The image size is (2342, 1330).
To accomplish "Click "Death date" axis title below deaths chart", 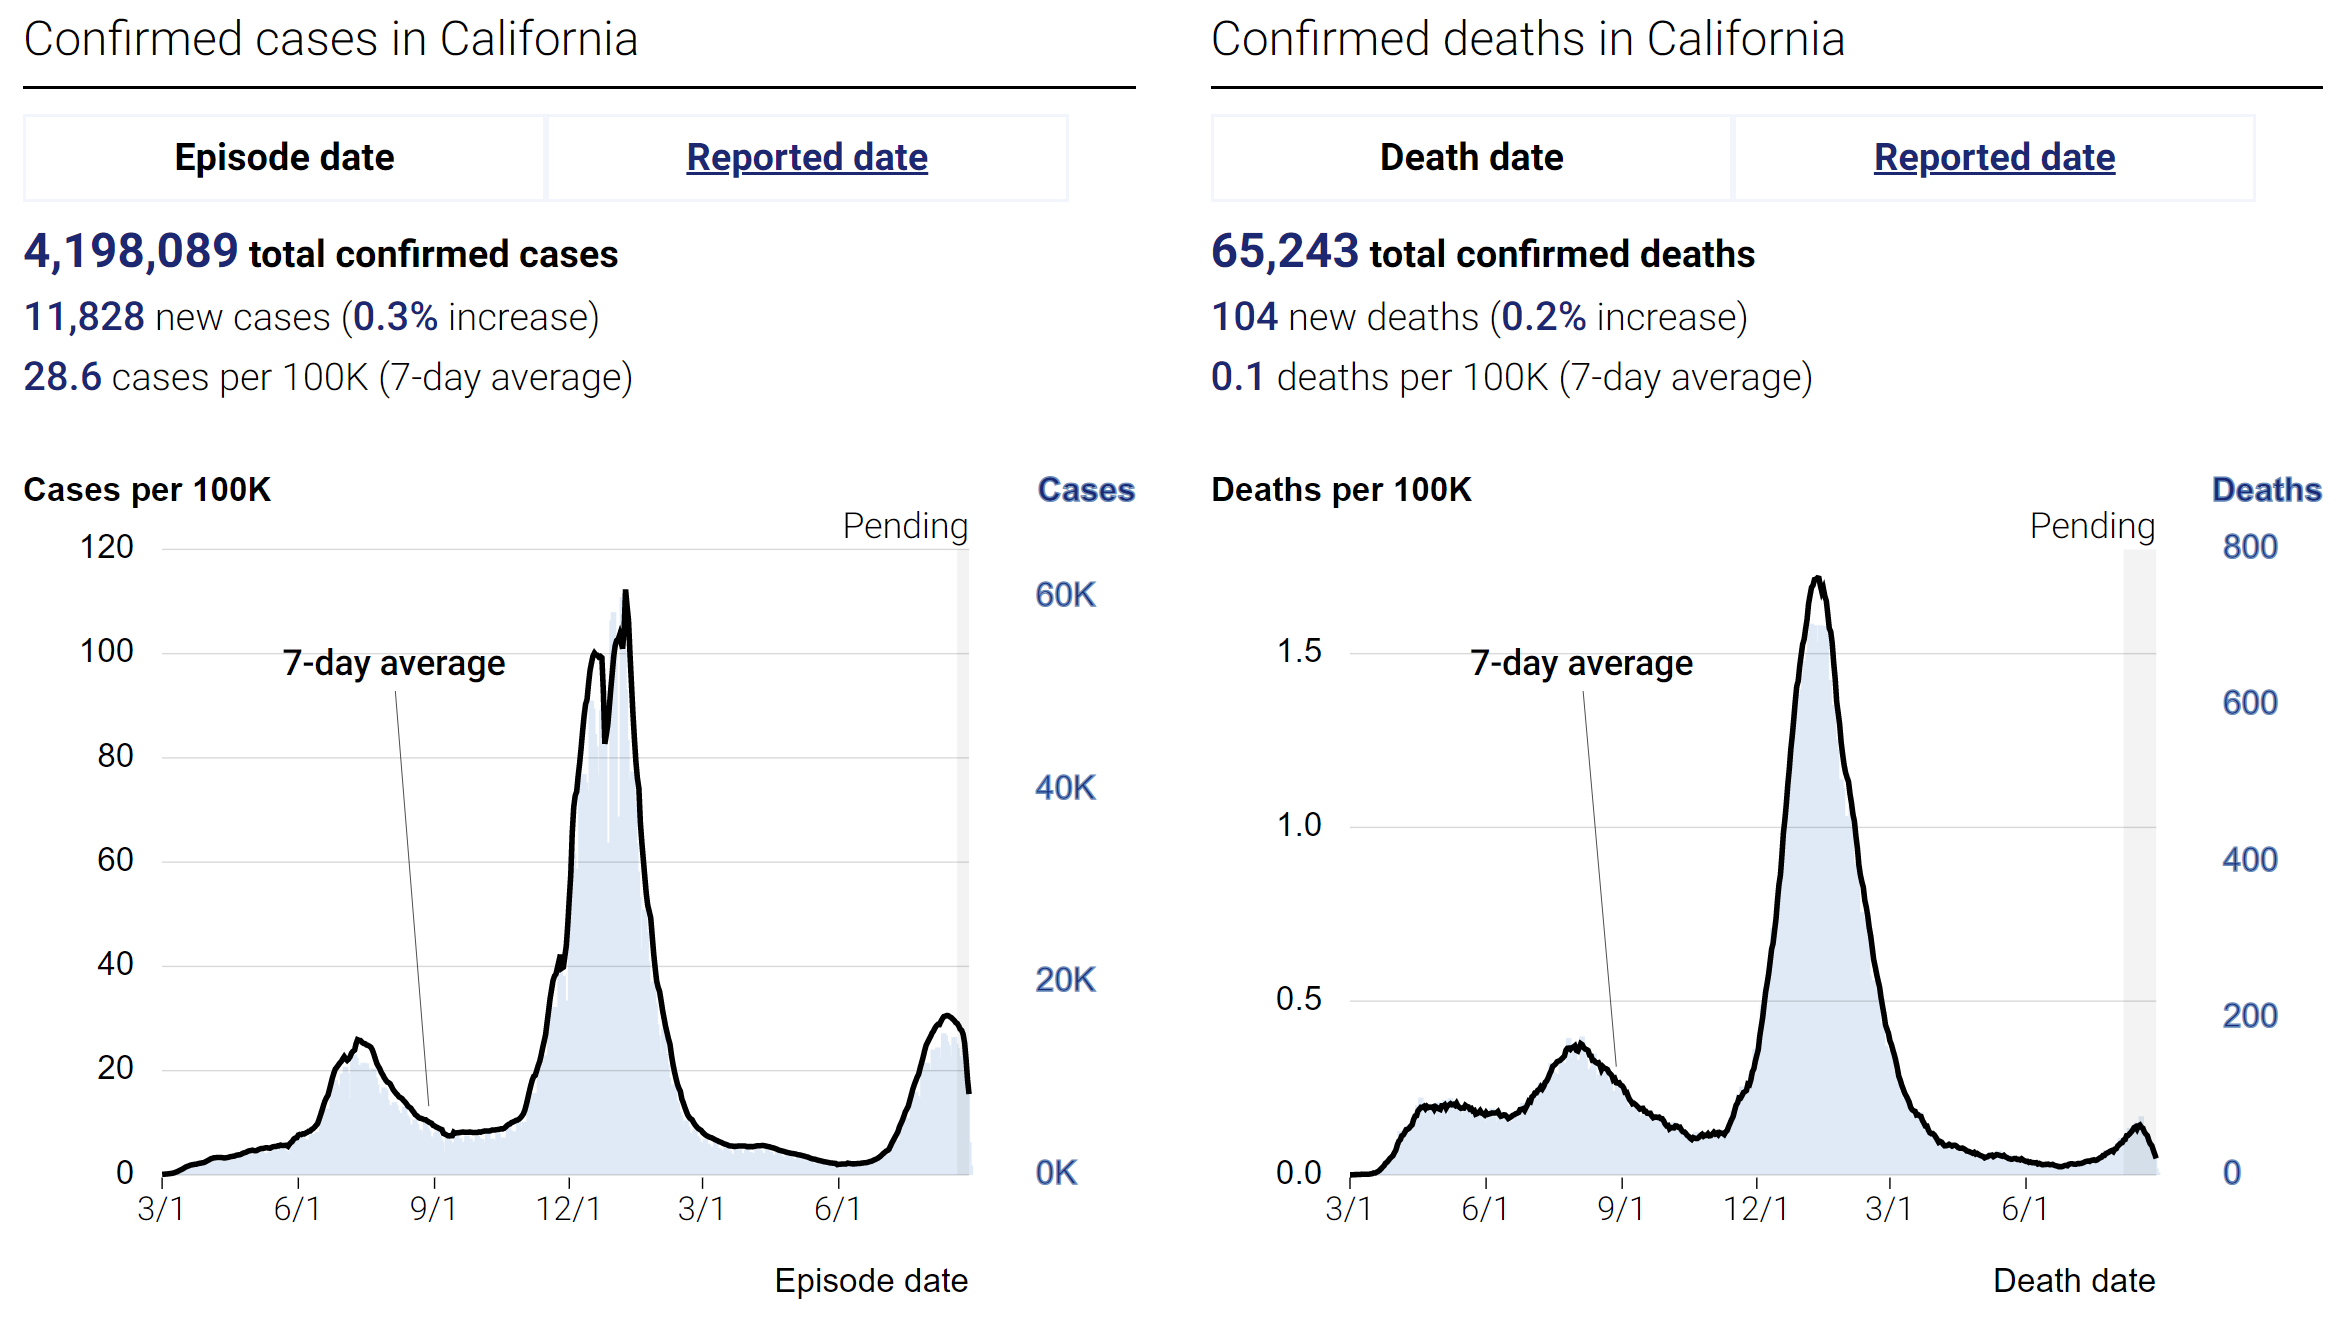I will pyautogui.click(x=2074, y=1281).
